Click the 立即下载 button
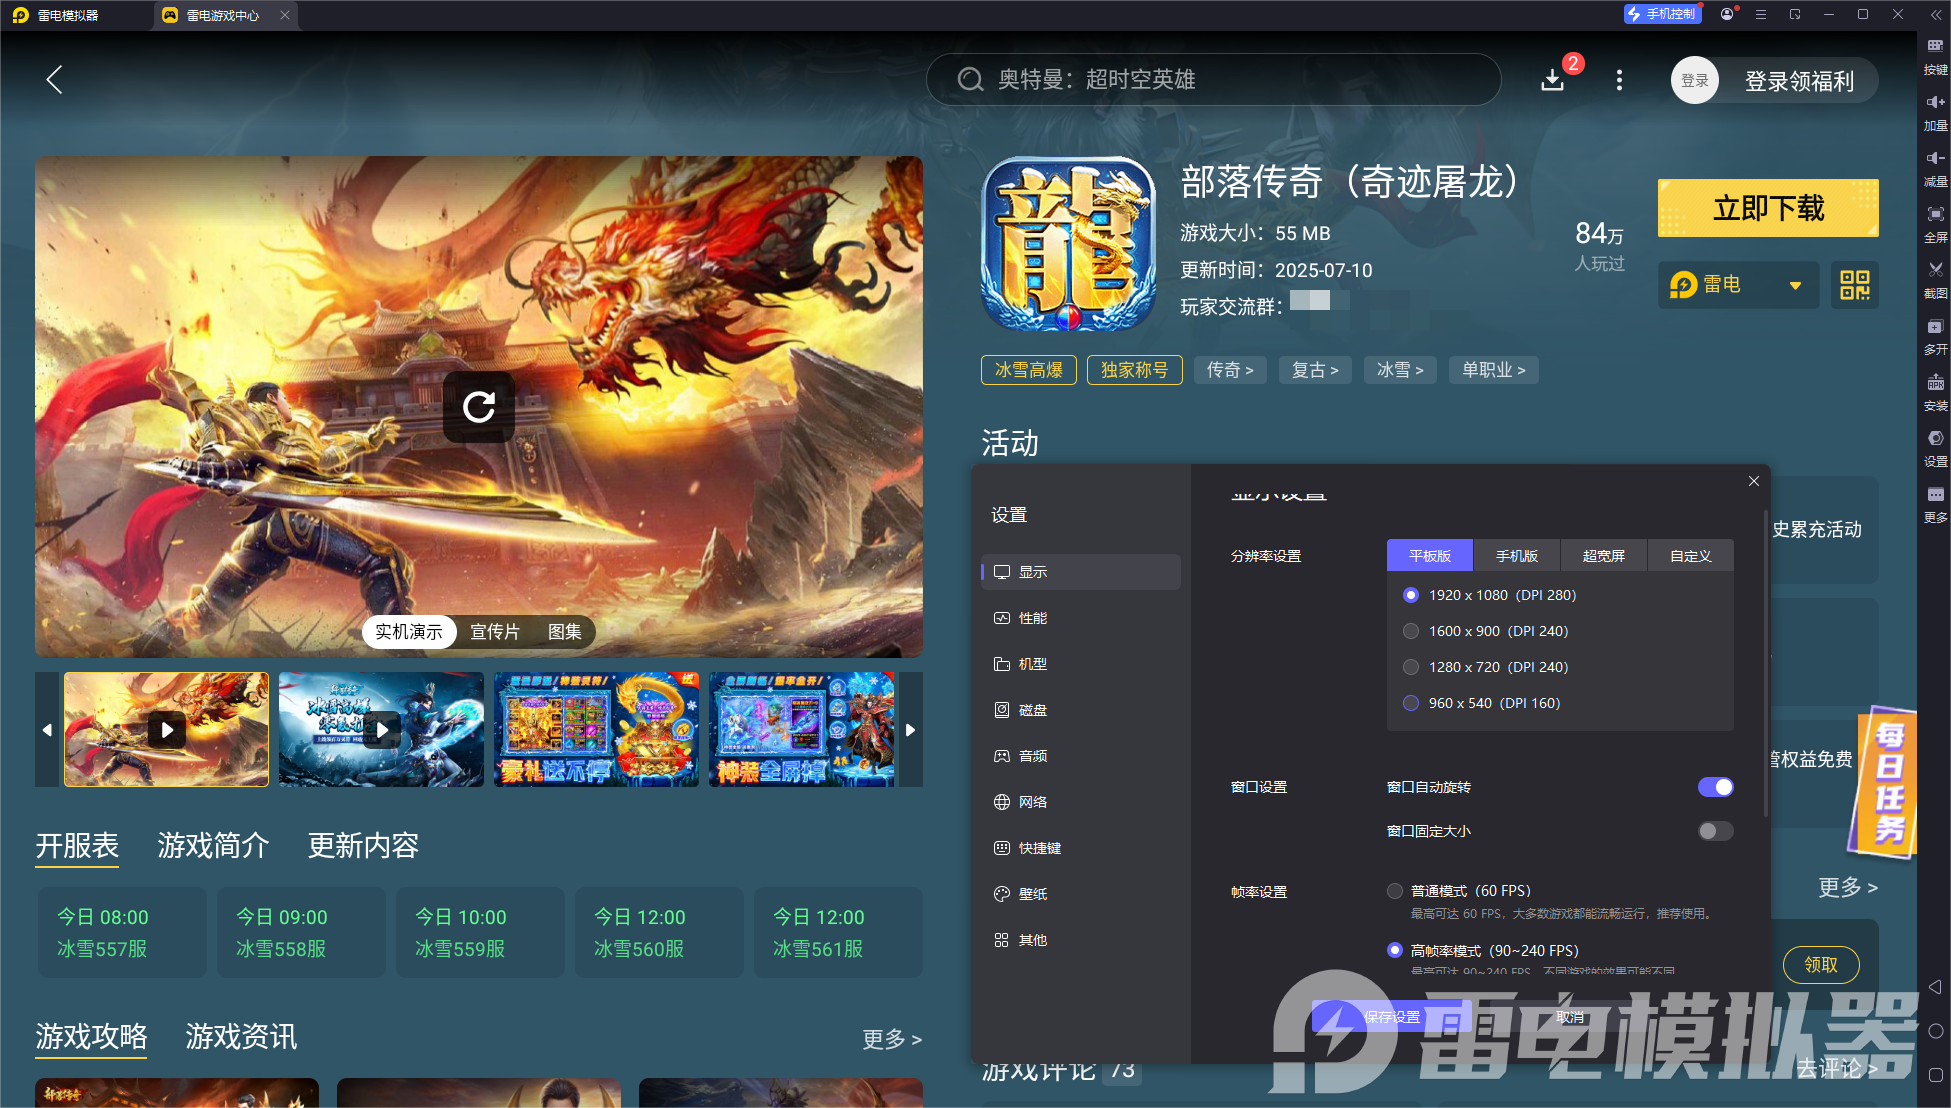Image resolution: width=1951 pixels, height=1108 pixels. pyautogui.click(x=1767, y=208)
